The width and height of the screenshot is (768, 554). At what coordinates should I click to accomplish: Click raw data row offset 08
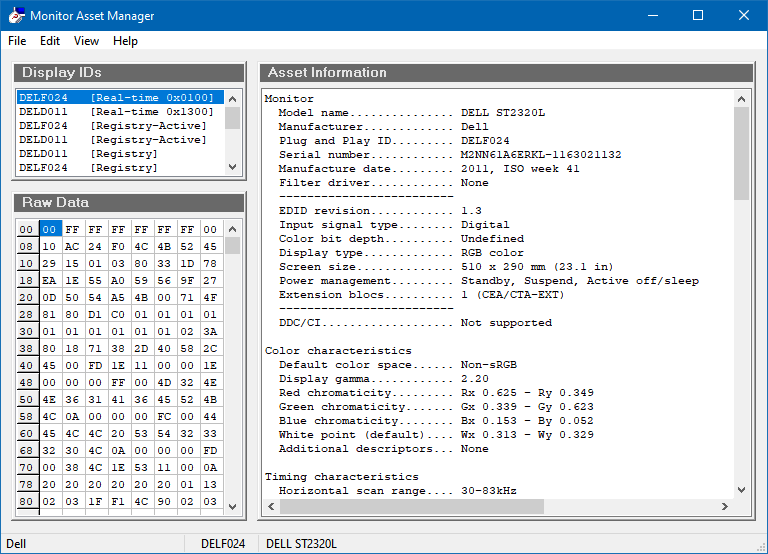[26, 246]
